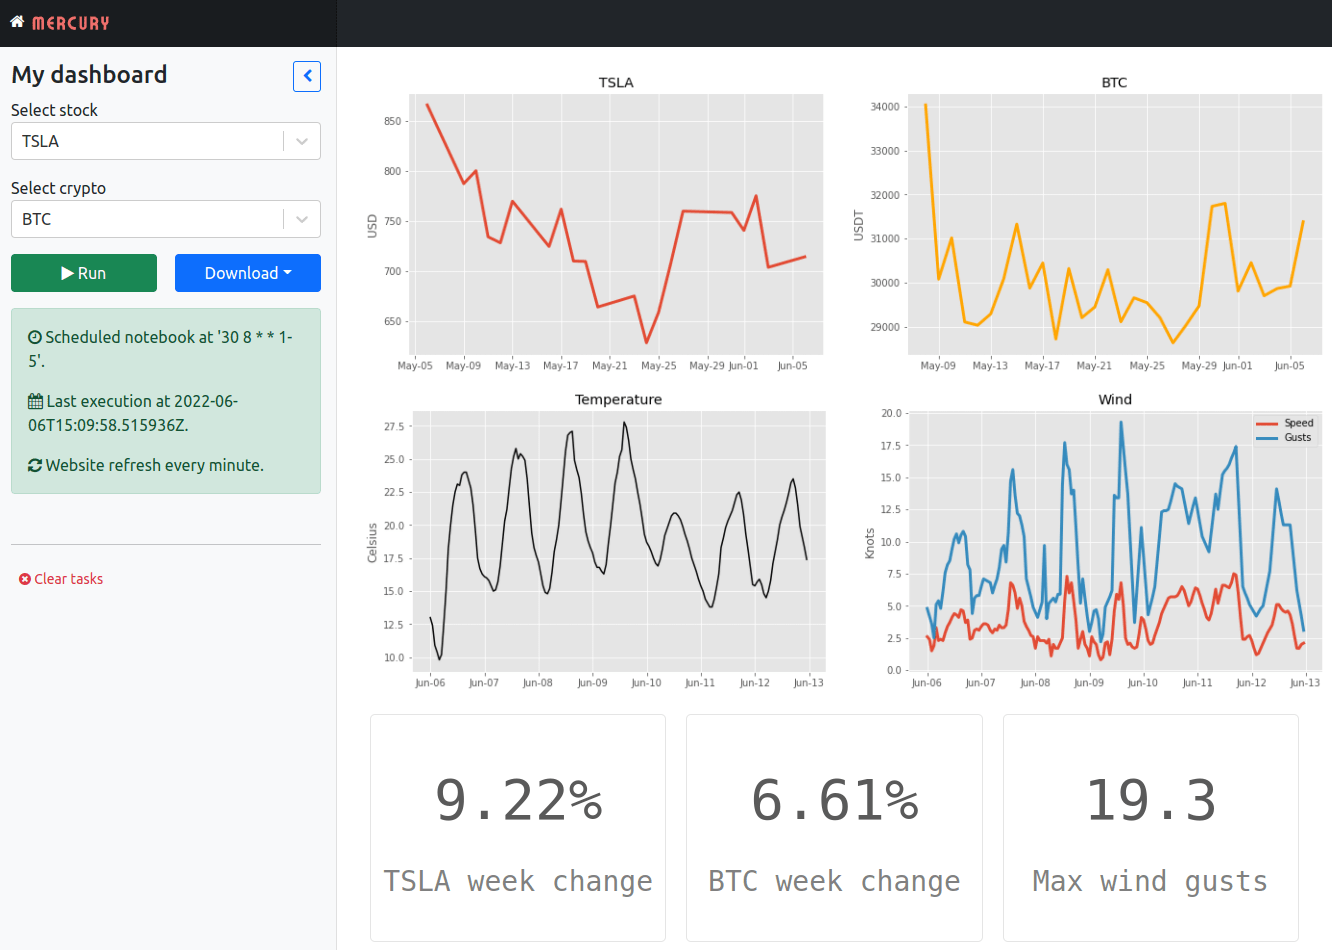Screen dimensions: 1332x950
Task: Click the play icon inside the Run button
Action: [x=66, y=272]
